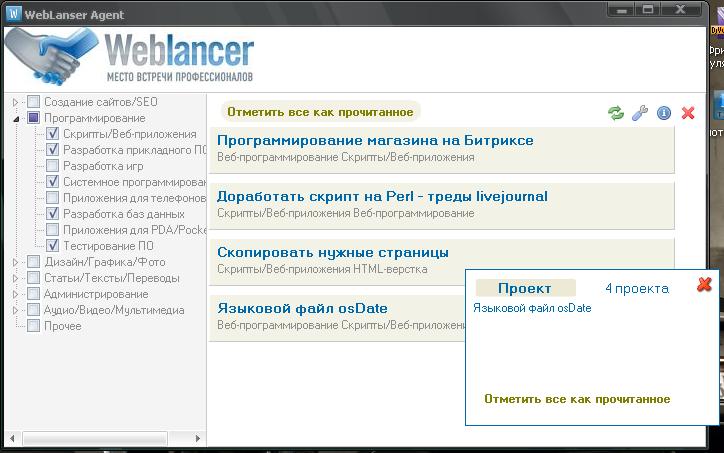Click the Проект button in the popup
Screen dimensions: 724x453
pos(525,288)
